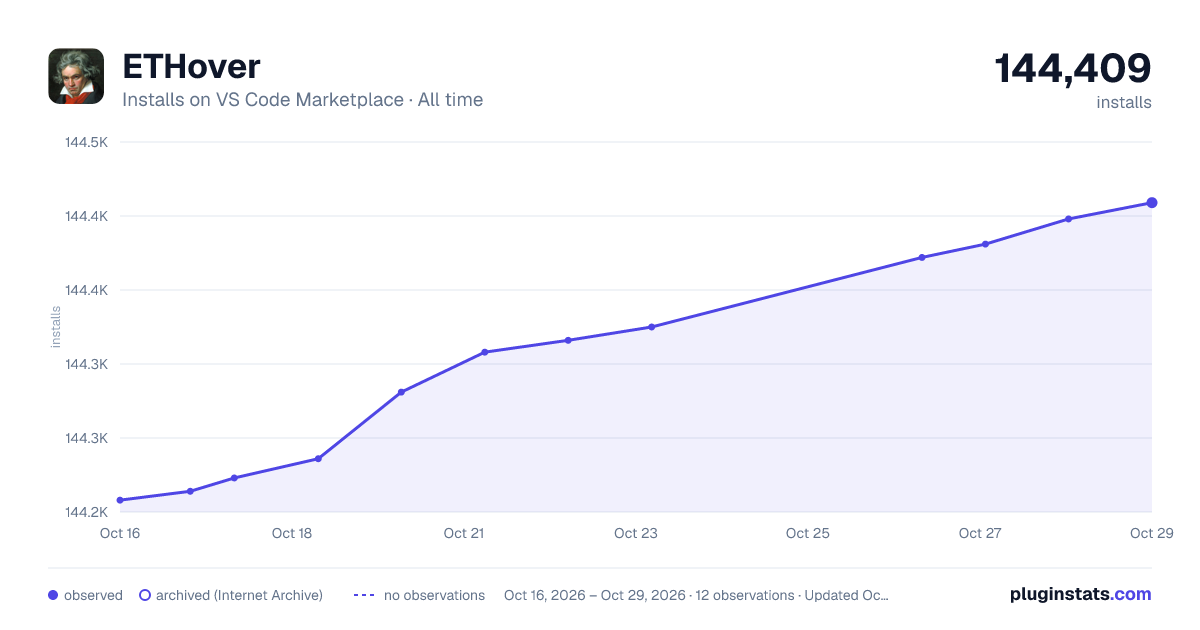Click the 144.2K y-axis label

click(x=86, y=512)
